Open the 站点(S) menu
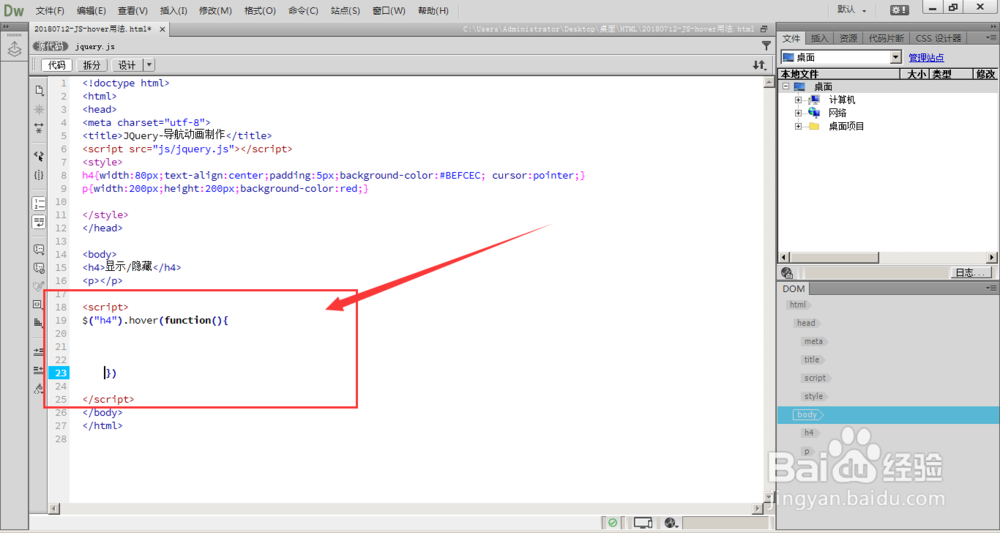The width and height of the screenshot is (1000, 533). pos(345,11)
